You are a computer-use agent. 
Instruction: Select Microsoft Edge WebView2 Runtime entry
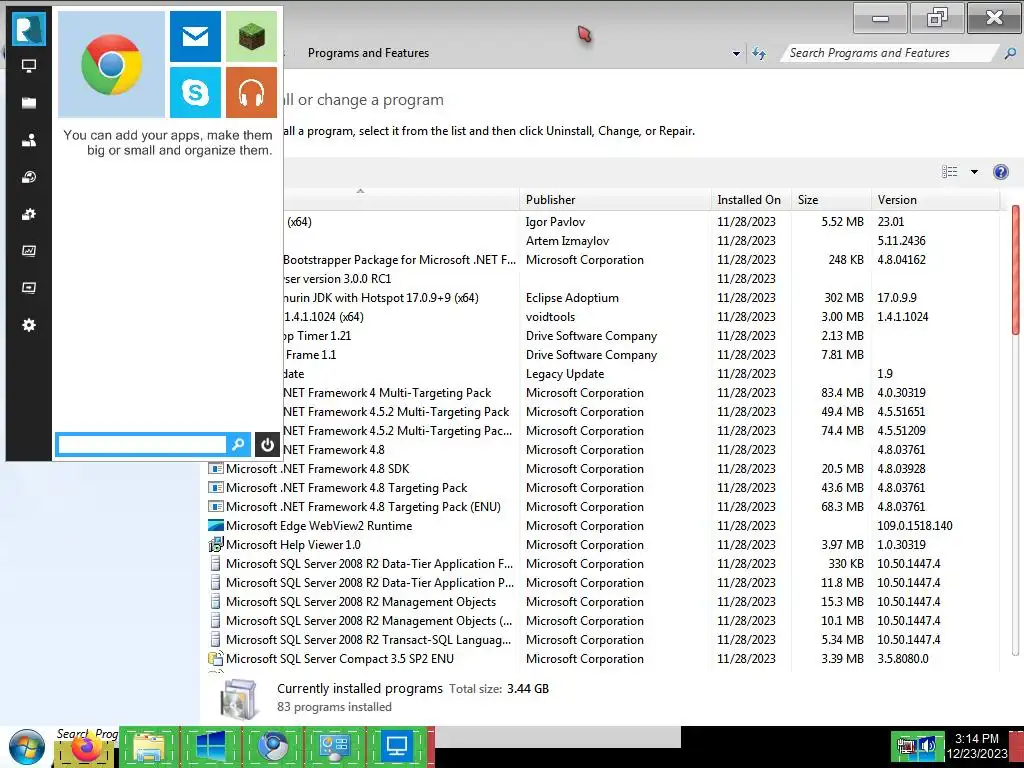click(x=602, y=526)
